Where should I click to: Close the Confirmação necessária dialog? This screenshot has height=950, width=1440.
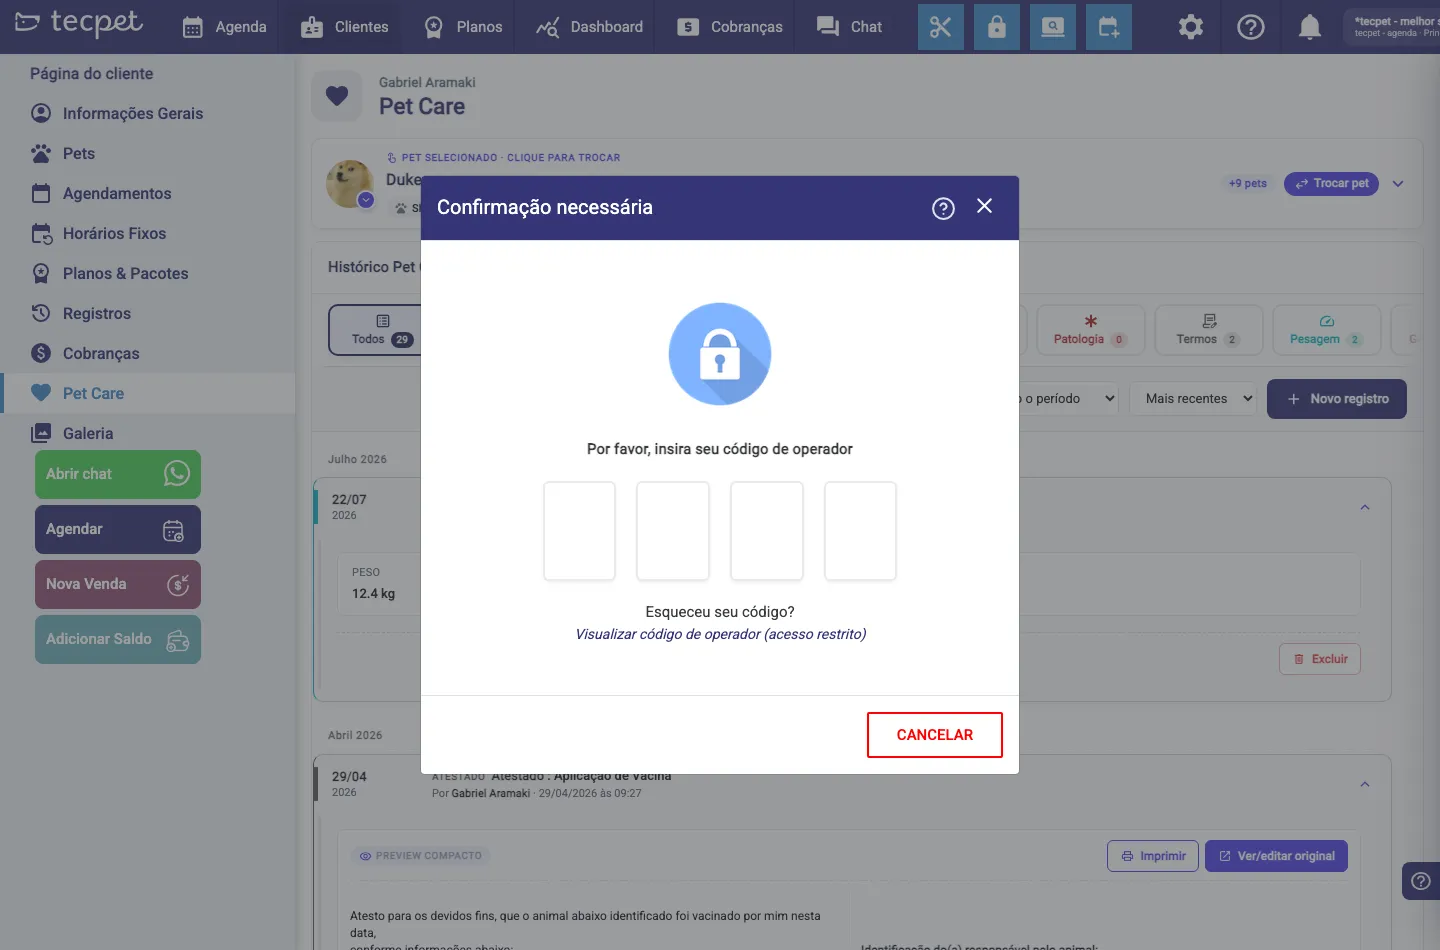point(985,206)
